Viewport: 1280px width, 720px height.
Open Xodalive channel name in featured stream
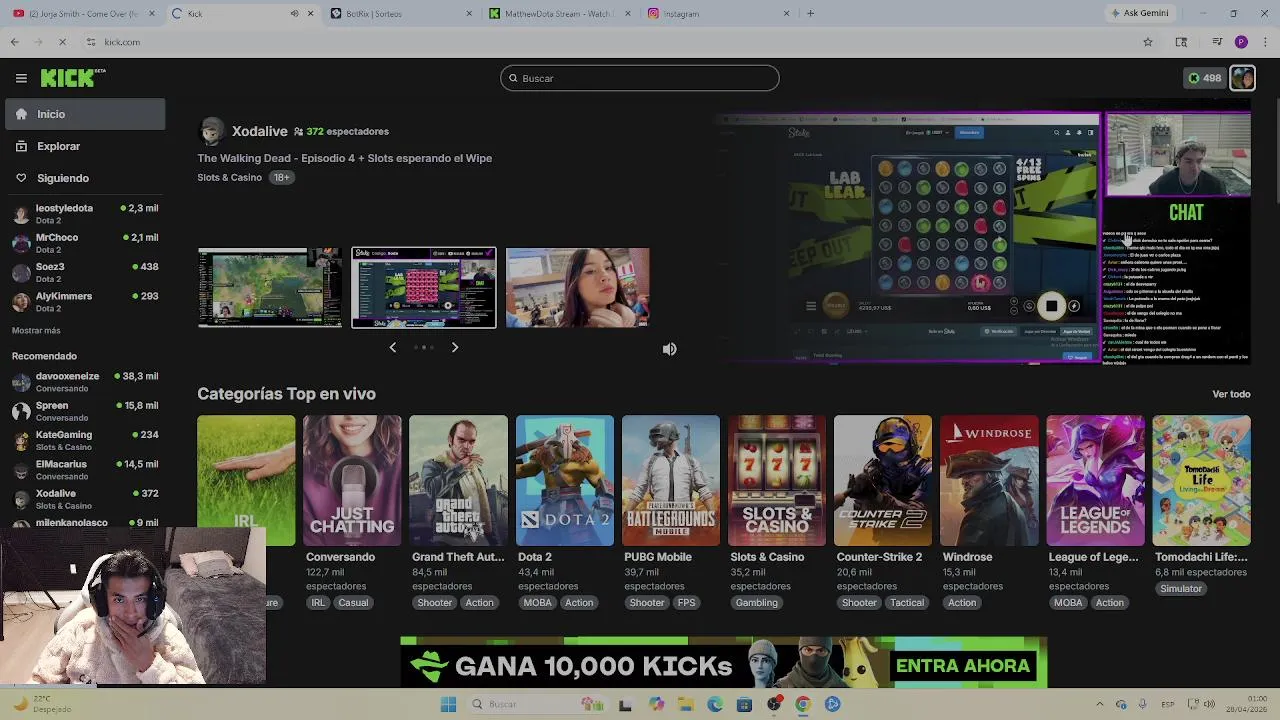260,131
